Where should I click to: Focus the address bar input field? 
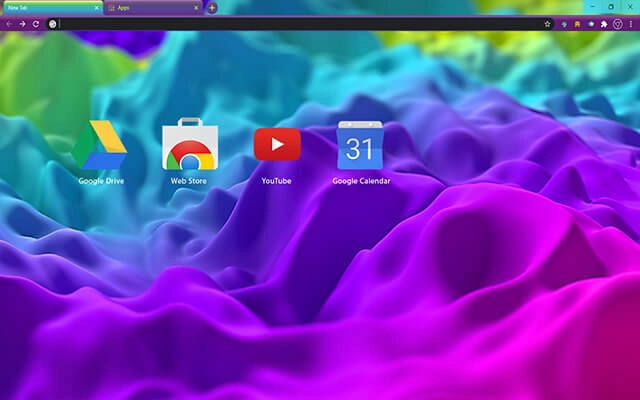300,24
